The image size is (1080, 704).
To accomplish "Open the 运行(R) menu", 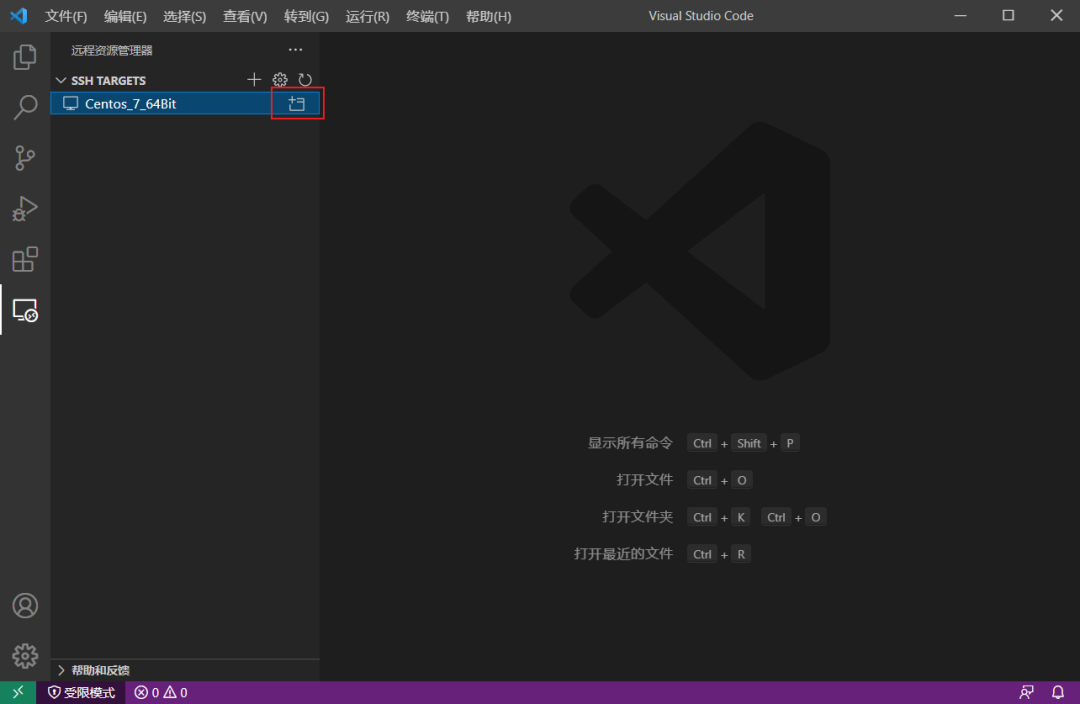I will (x=367, y=16).
